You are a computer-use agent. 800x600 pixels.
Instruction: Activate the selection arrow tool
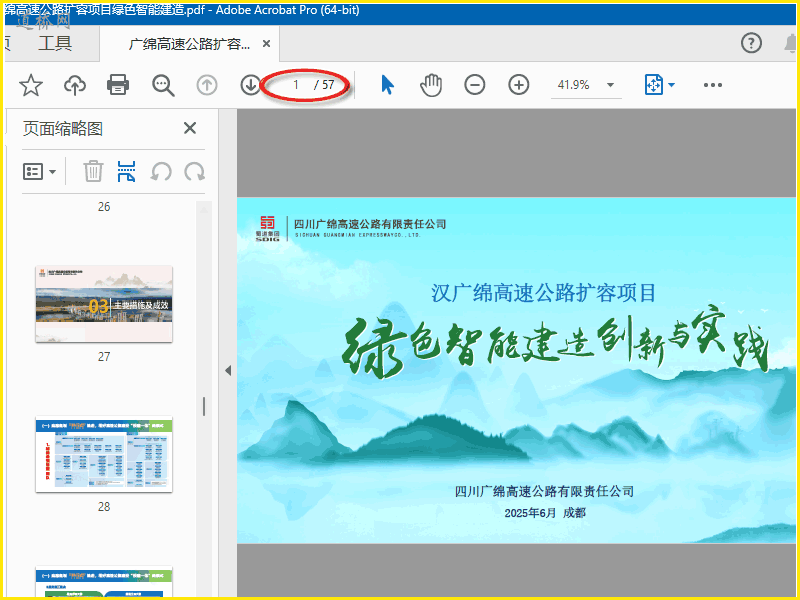click(388, 85)
